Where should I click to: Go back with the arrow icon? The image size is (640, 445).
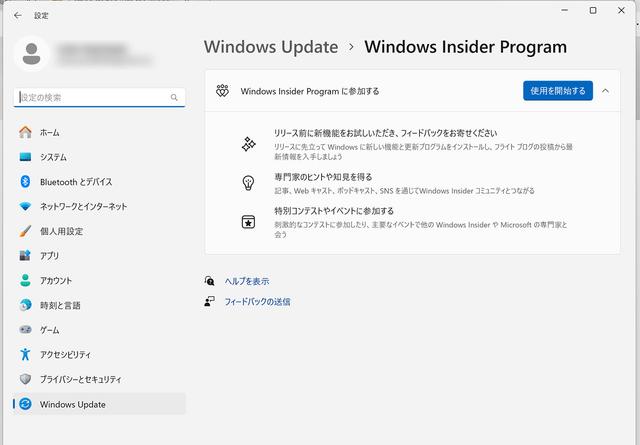click(x=18, y=16)
